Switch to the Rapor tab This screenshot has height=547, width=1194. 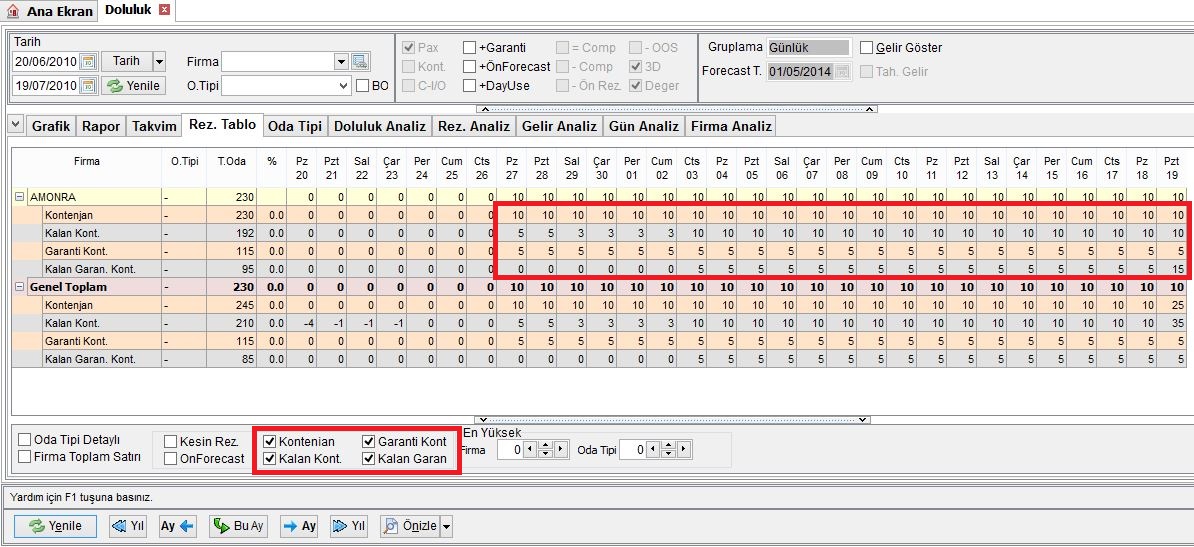coord(101,126)
